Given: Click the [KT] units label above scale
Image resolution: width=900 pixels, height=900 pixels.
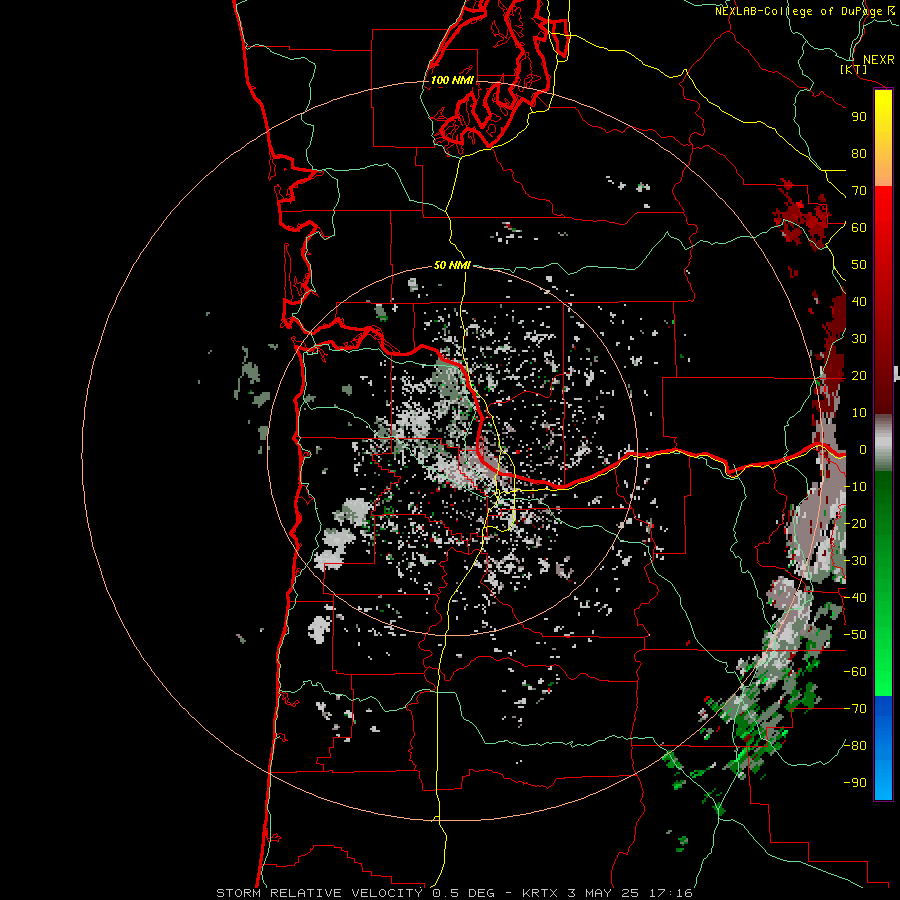Looking at the screenshot, I should (854, 69).
